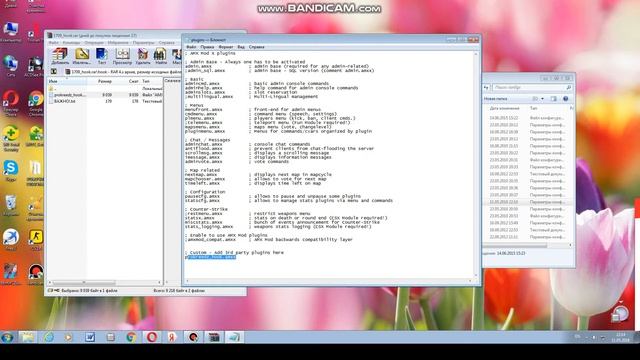The width and height of the screenshot is (640, 360).
Task: Click the Новая папка button in Explorer
Action: click(x=496, y=99)
